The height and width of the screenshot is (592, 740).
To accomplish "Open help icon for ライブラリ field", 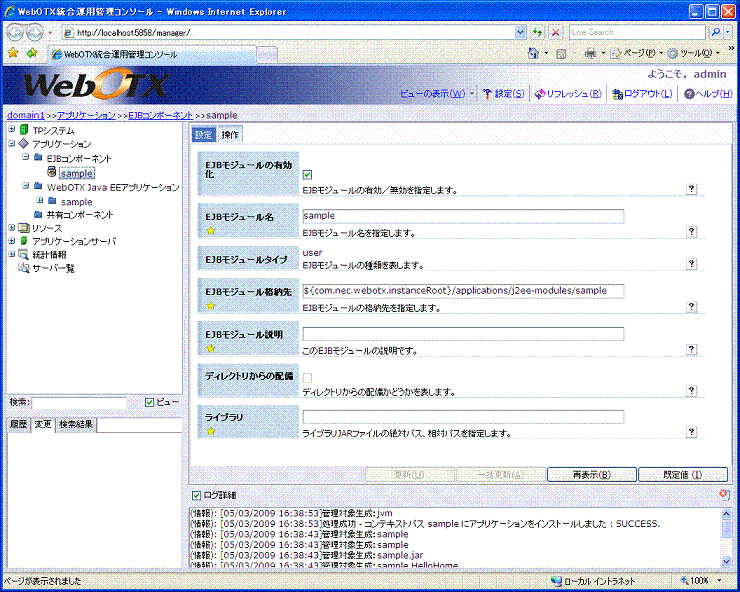I will tap(691, 432).
